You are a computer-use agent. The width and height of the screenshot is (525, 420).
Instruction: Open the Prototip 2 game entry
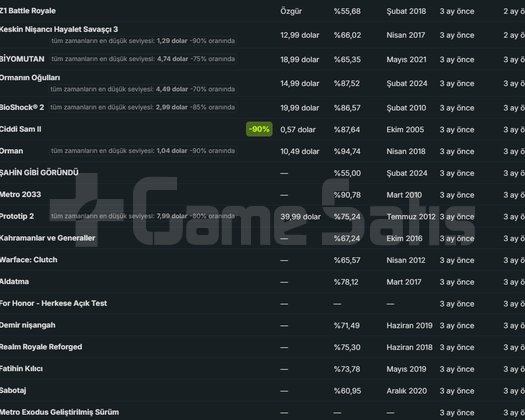[x=17, y=216]
